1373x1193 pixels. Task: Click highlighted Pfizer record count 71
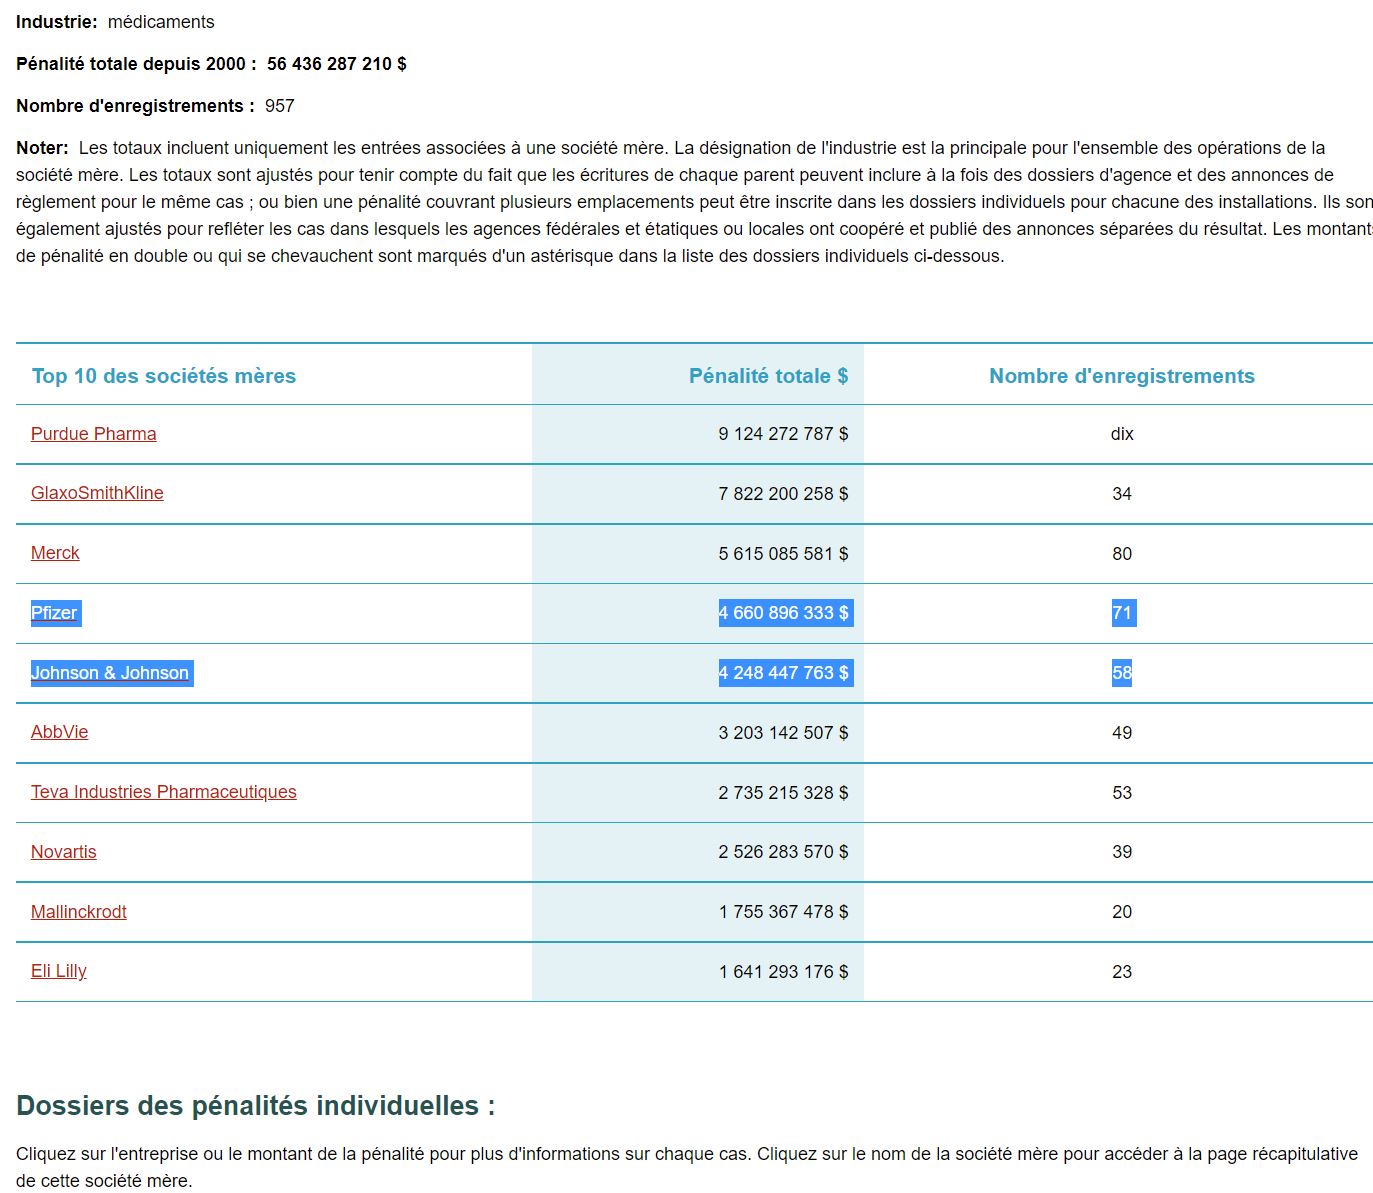pos(1122,613)
